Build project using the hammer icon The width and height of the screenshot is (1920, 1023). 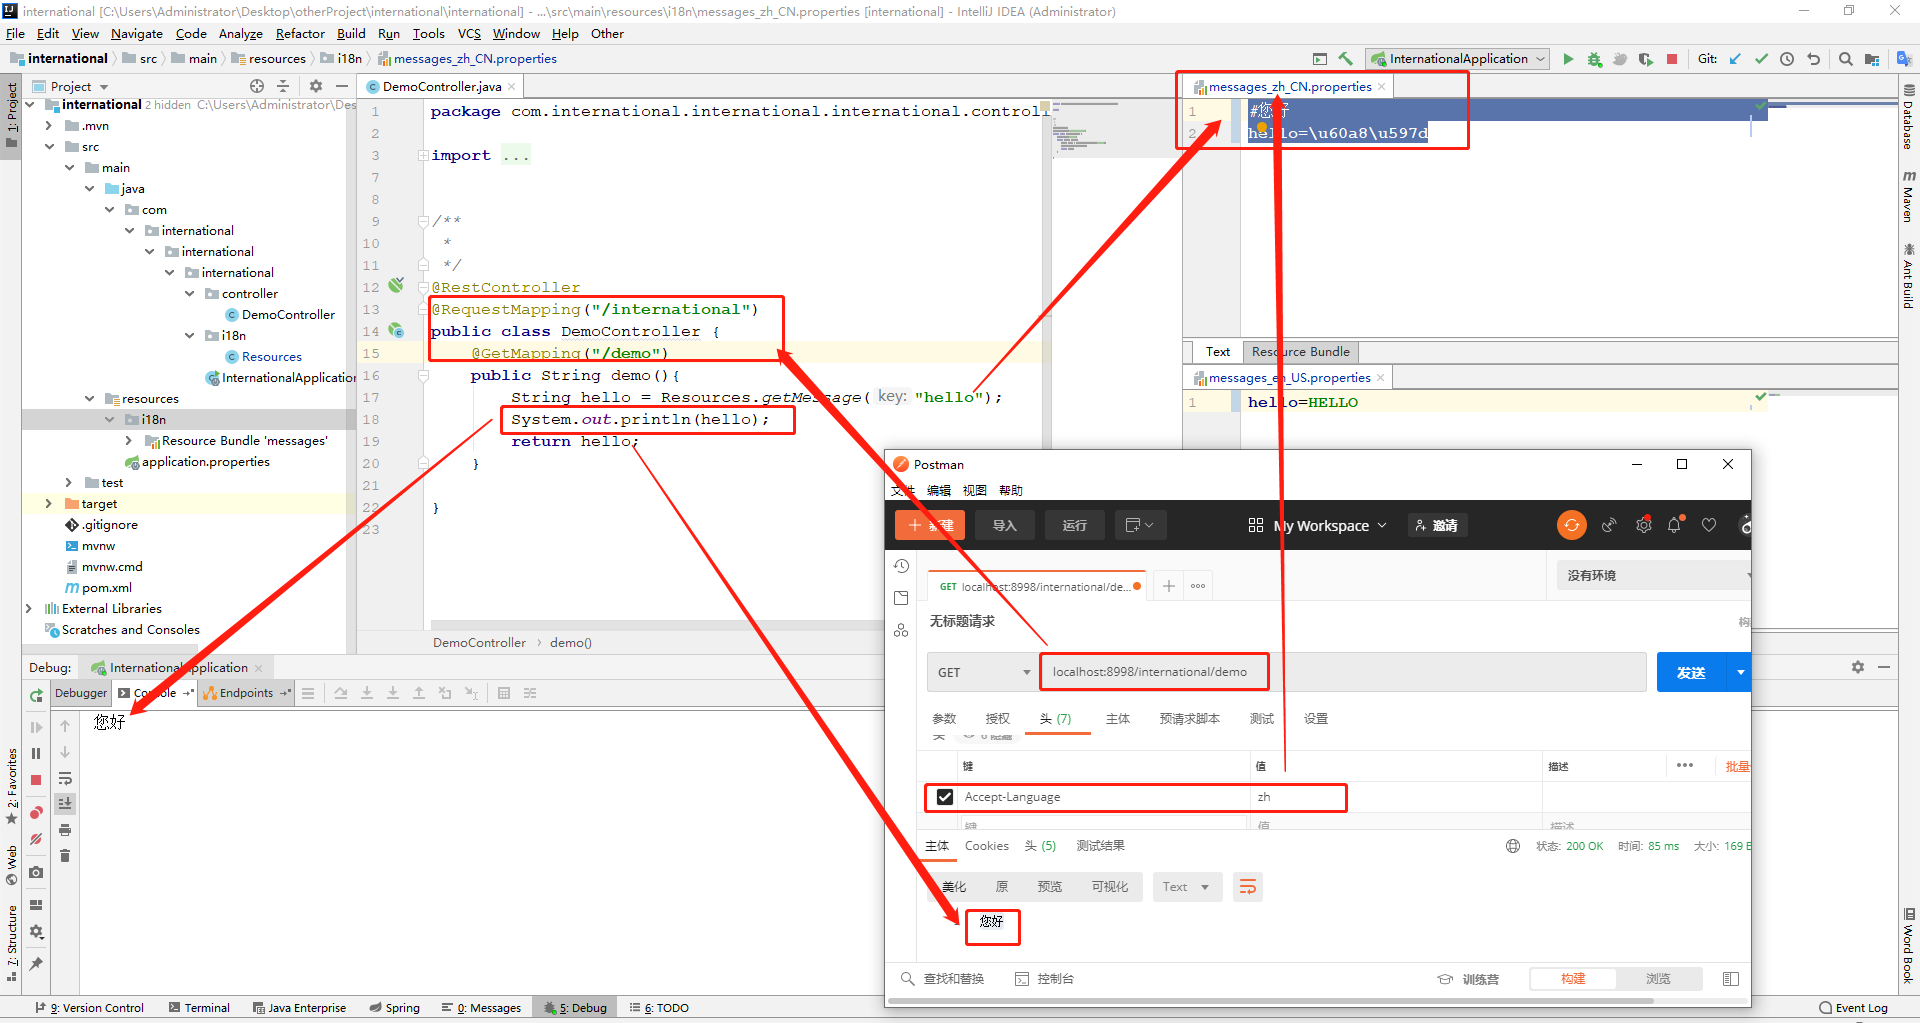pos(1346,59)
